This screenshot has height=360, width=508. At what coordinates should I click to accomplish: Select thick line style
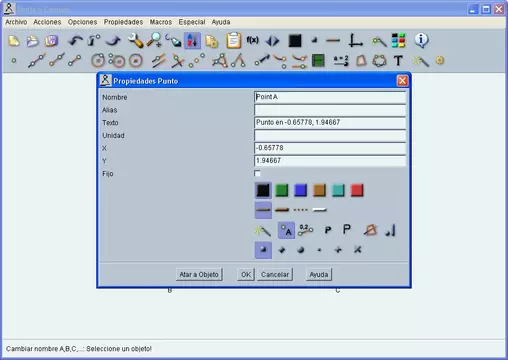coord(282,210)
